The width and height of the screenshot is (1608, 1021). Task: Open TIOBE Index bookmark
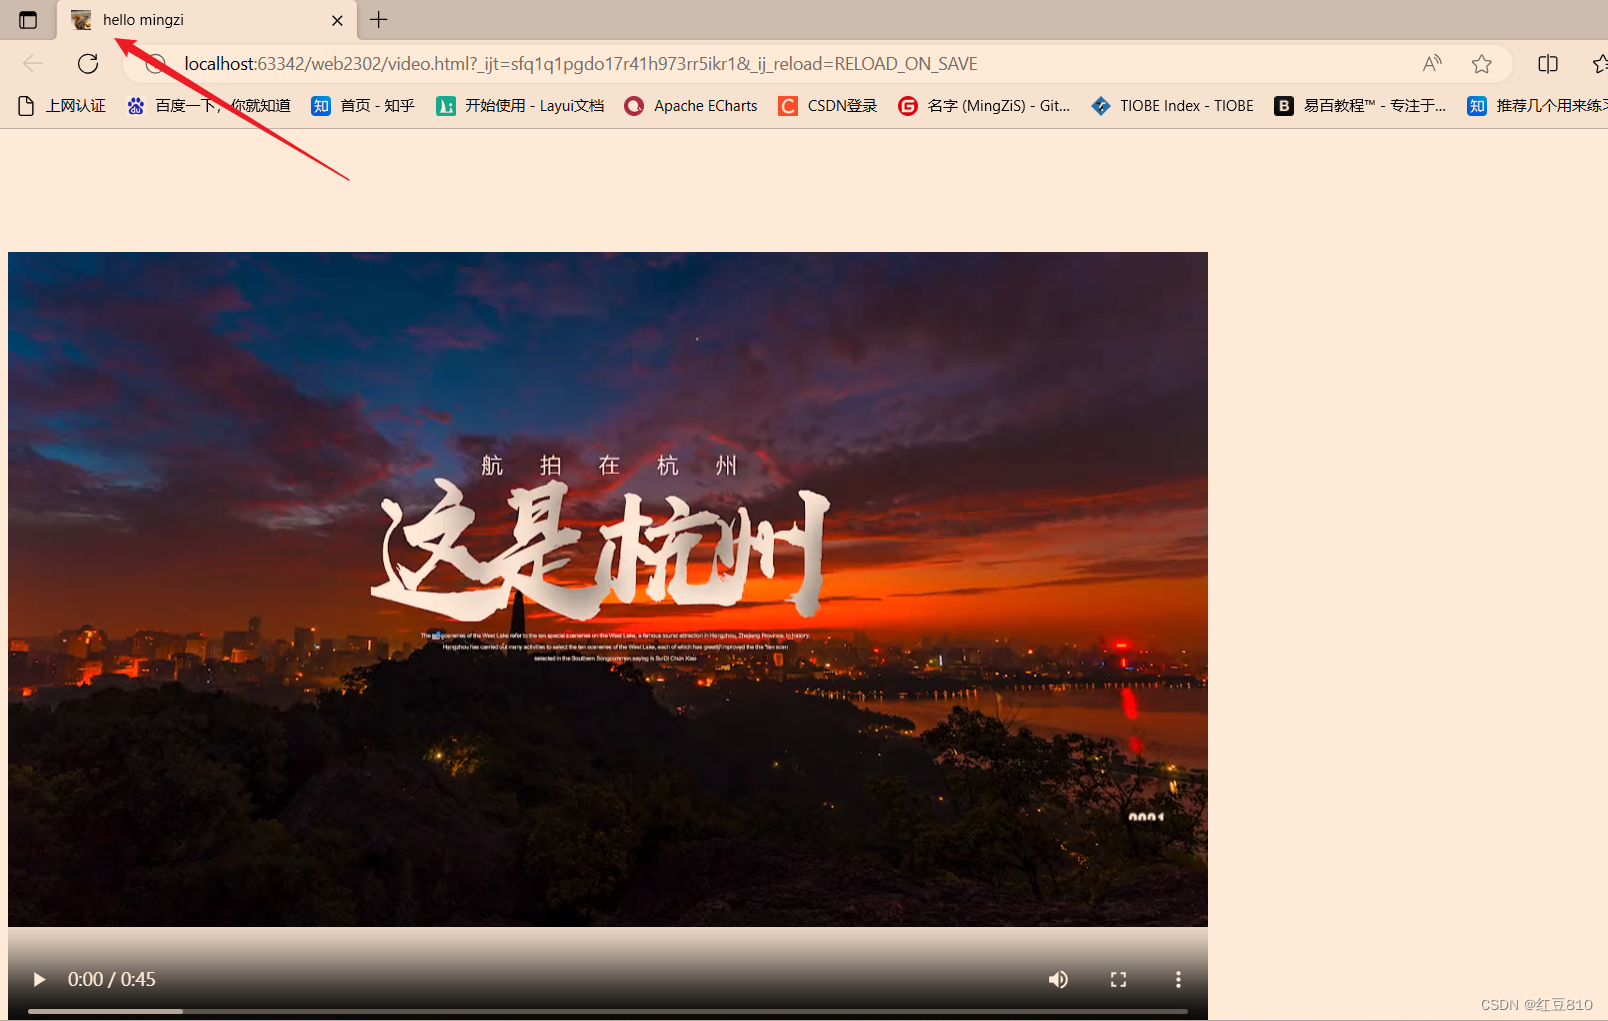[x=1172, y=106]
